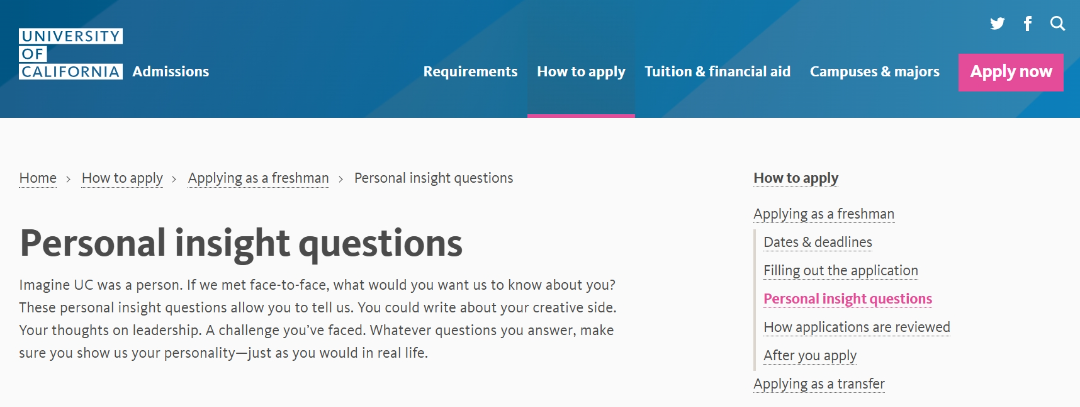Image resolution: width=1080 pixels, height=407 pixels.
Task: Select Personal insight questions in sidebar
Action: coord(847,299)
